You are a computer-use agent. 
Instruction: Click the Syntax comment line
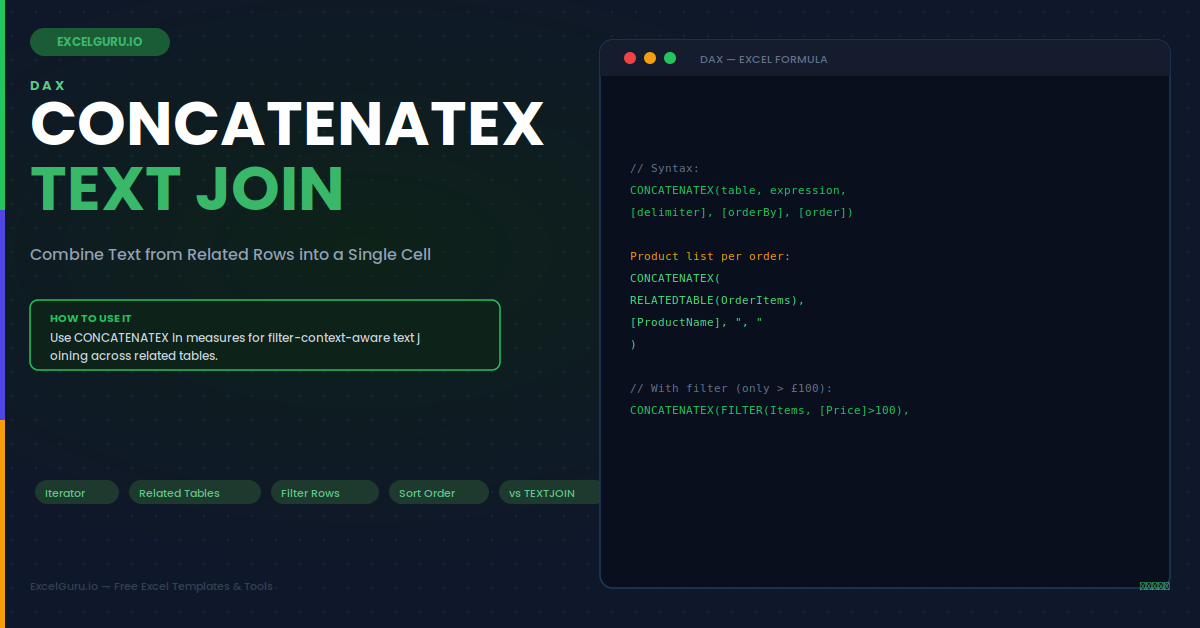point(665,168)
